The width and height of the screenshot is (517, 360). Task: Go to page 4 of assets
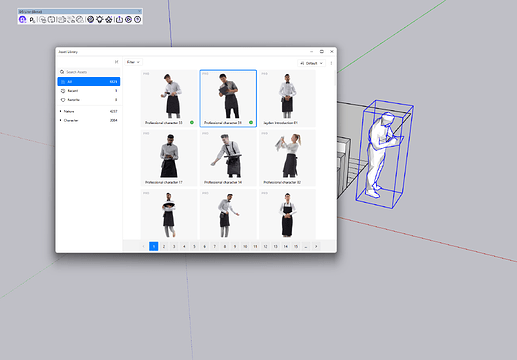click(184, 246)
